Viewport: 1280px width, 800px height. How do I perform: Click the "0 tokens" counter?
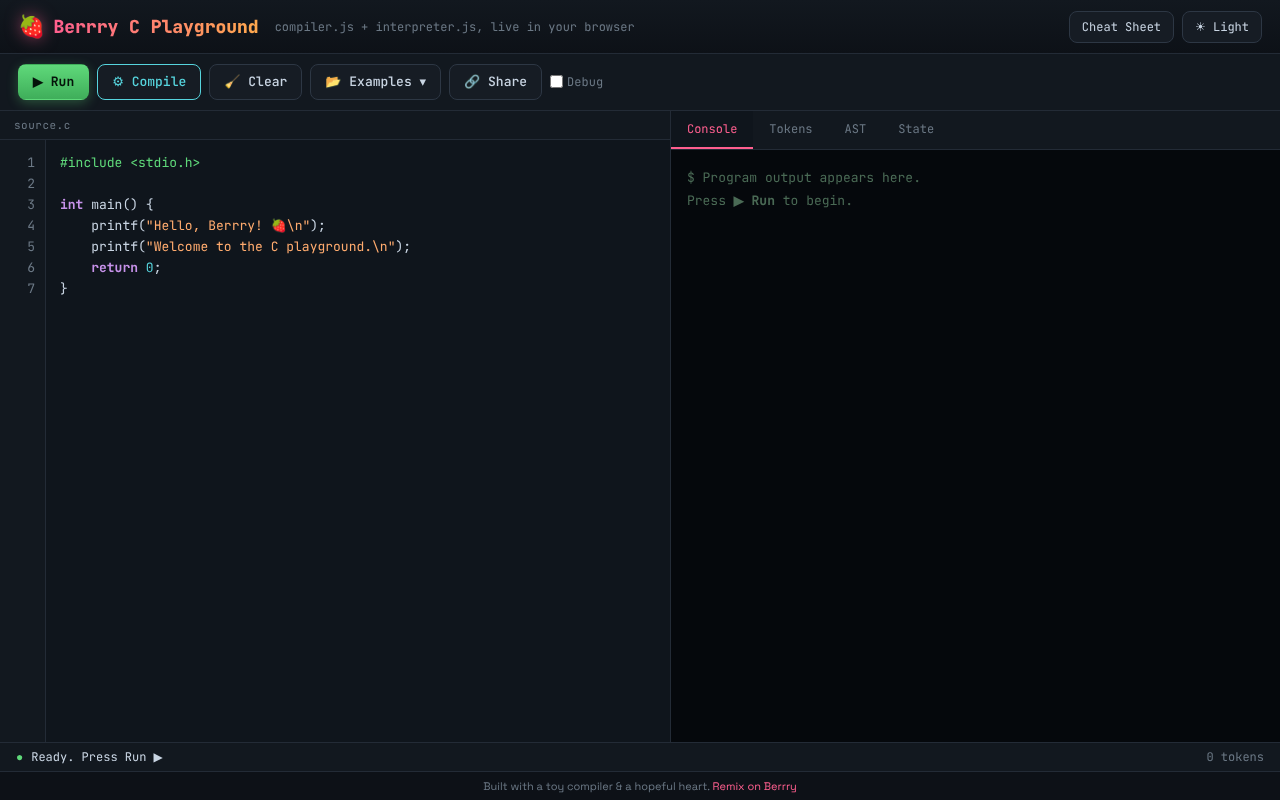tap(1235, 757)
